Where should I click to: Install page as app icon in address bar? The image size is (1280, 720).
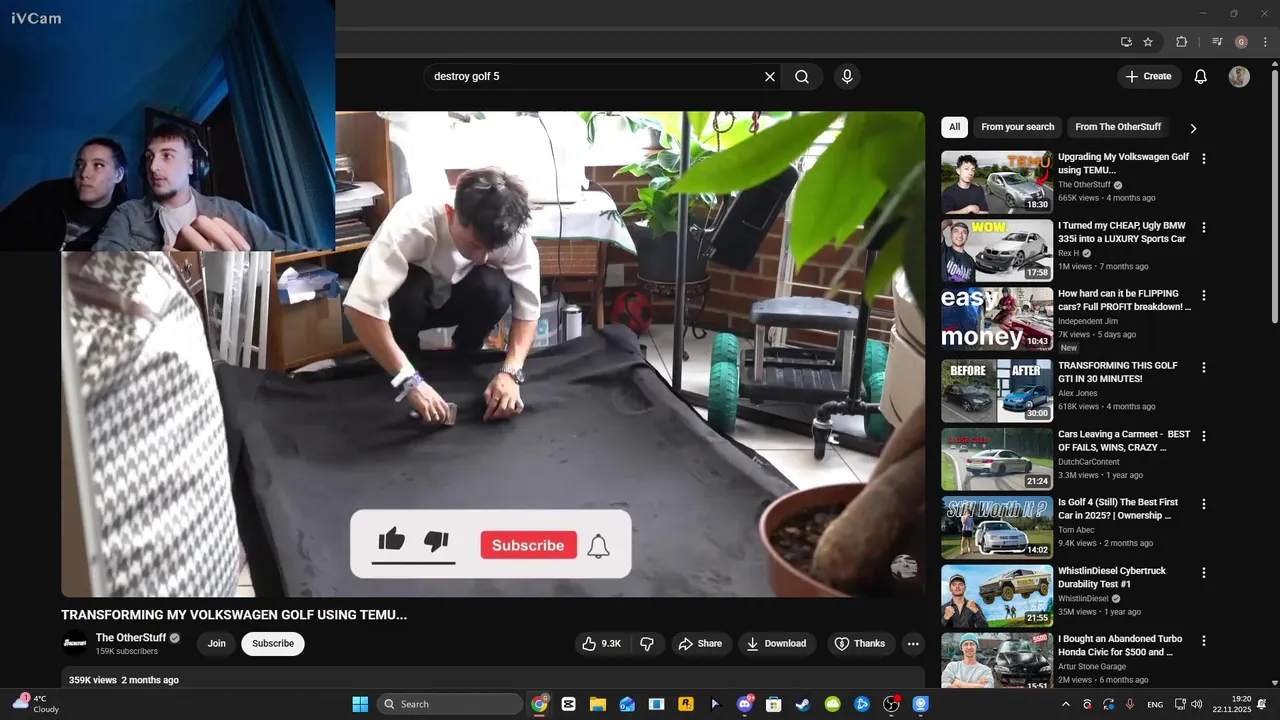(1126, 42)
